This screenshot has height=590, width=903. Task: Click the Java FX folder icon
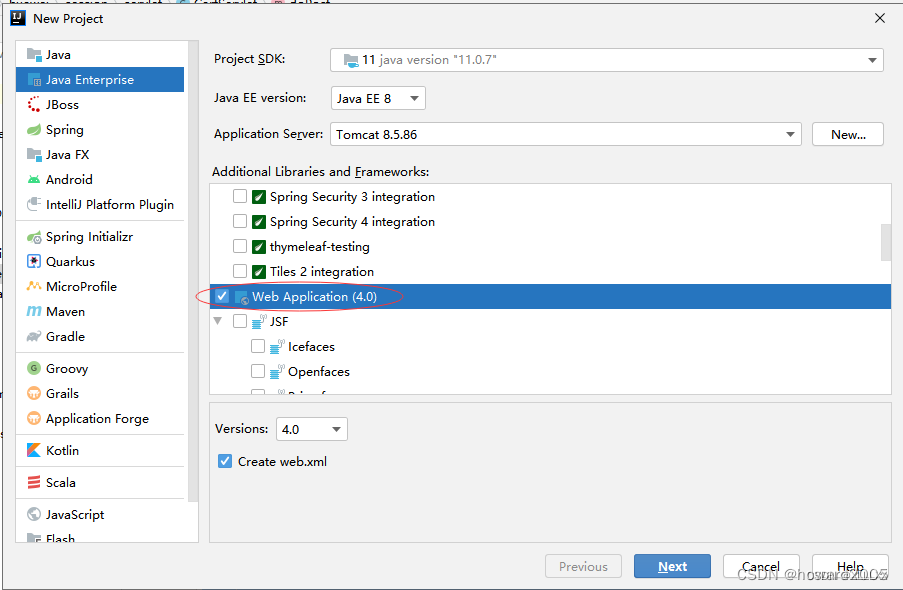point(34,155)
